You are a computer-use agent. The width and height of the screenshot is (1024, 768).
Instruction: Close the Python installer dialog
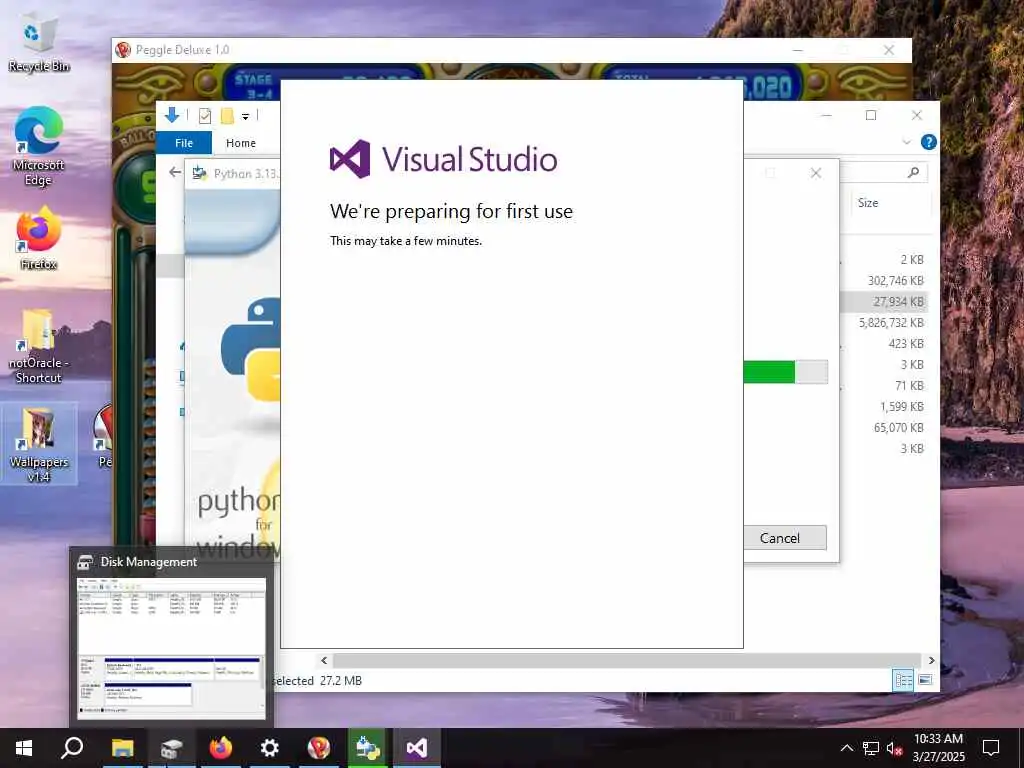point(816,173)
